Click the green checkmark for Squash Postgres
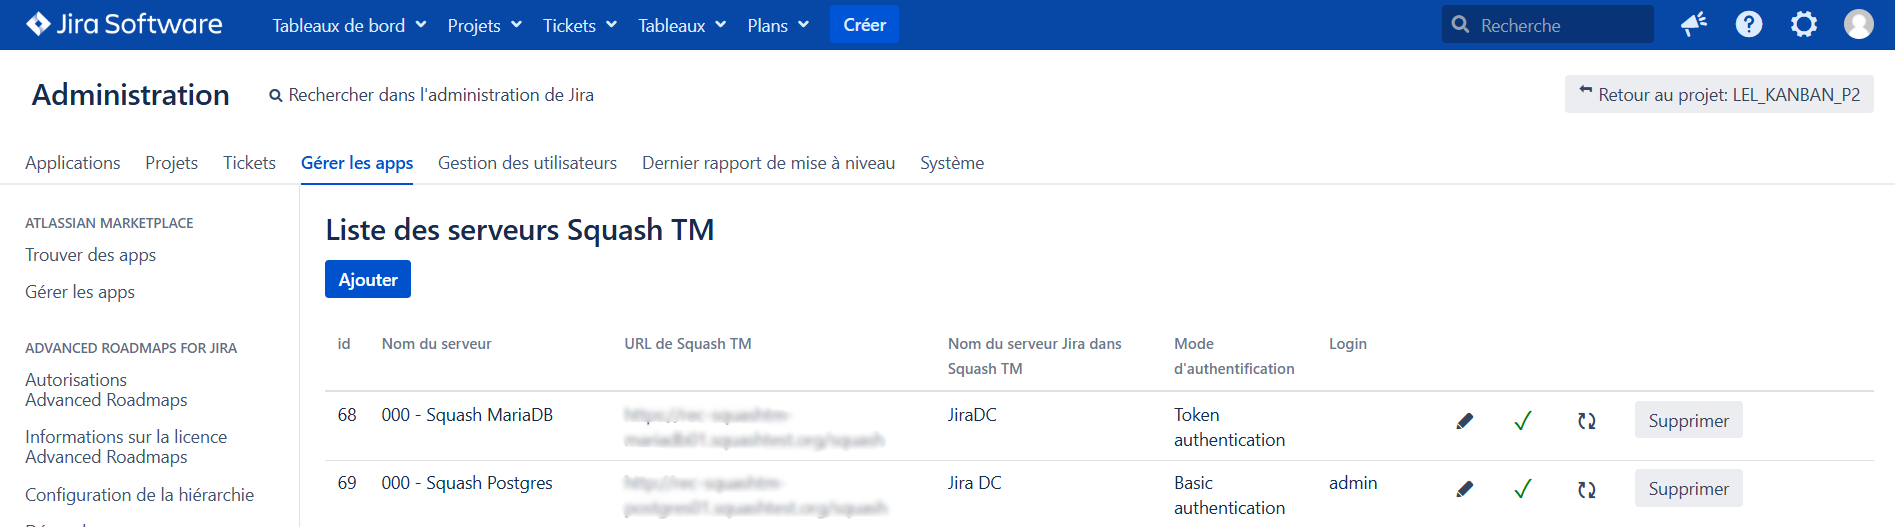 pos(1522,489)
